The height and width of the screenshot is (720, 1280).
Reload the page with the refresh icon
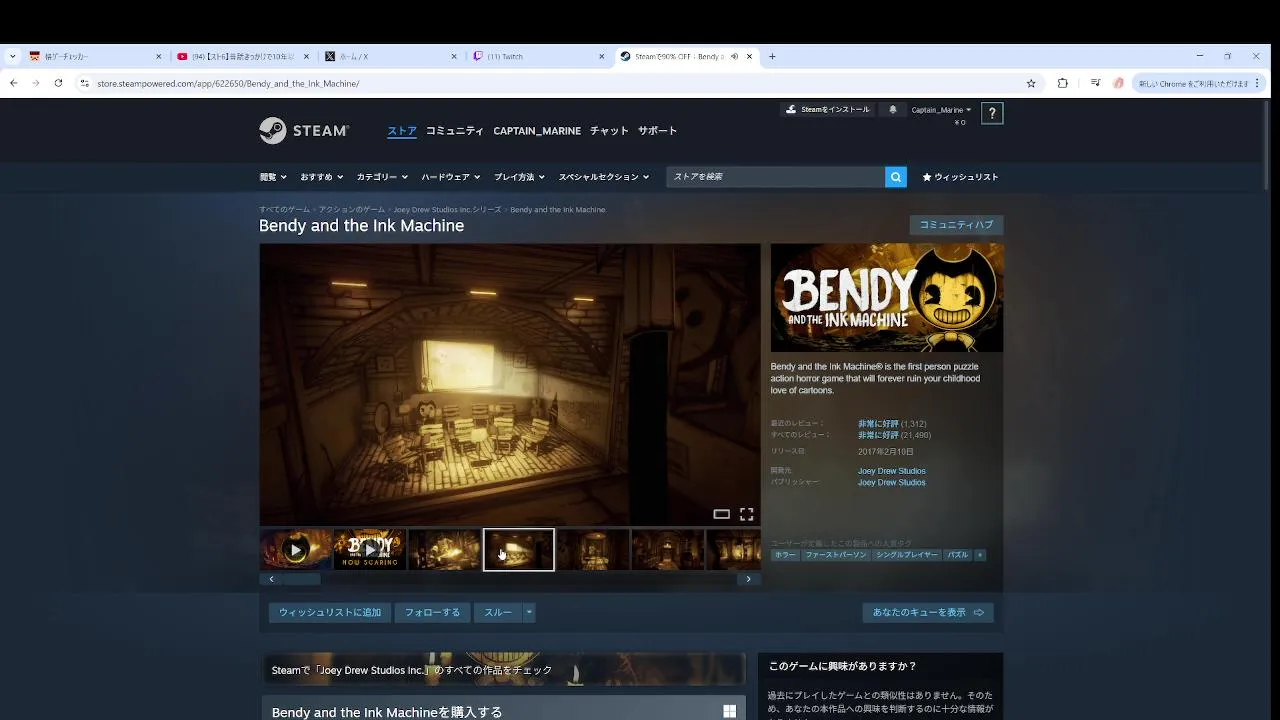[58, 83]
